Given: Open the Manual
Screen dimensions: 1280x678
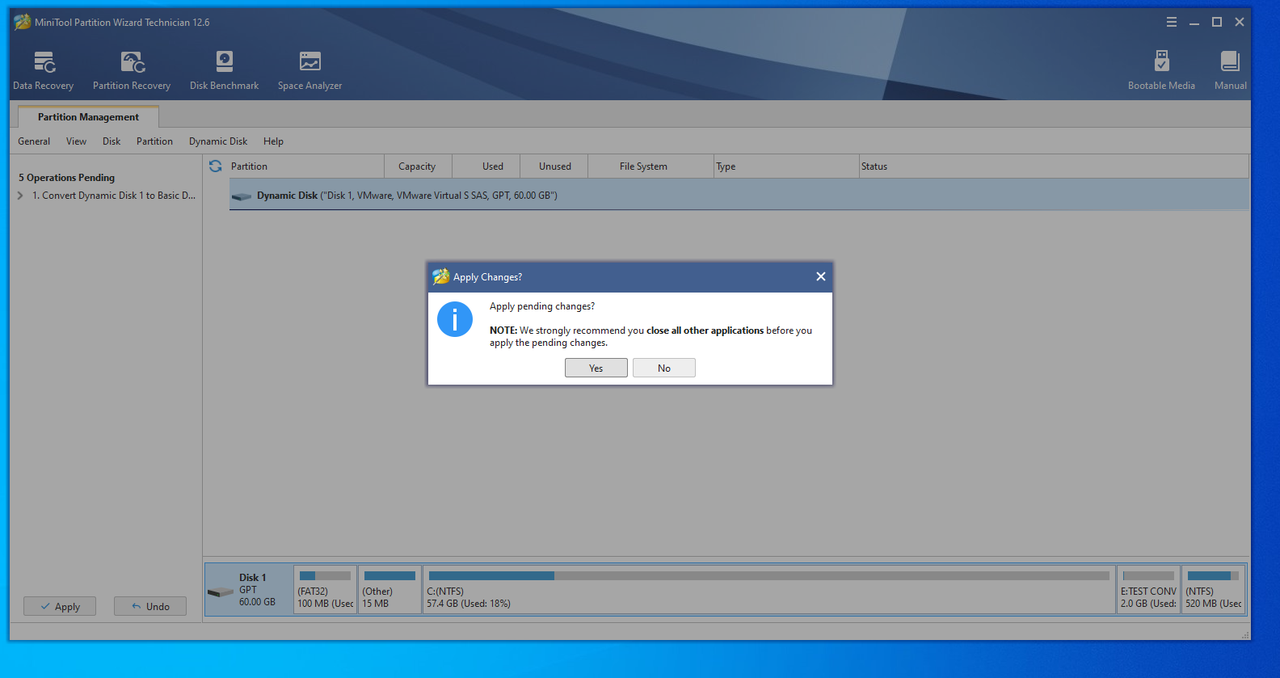Looking at the screenshot, I should [1230, 71].
